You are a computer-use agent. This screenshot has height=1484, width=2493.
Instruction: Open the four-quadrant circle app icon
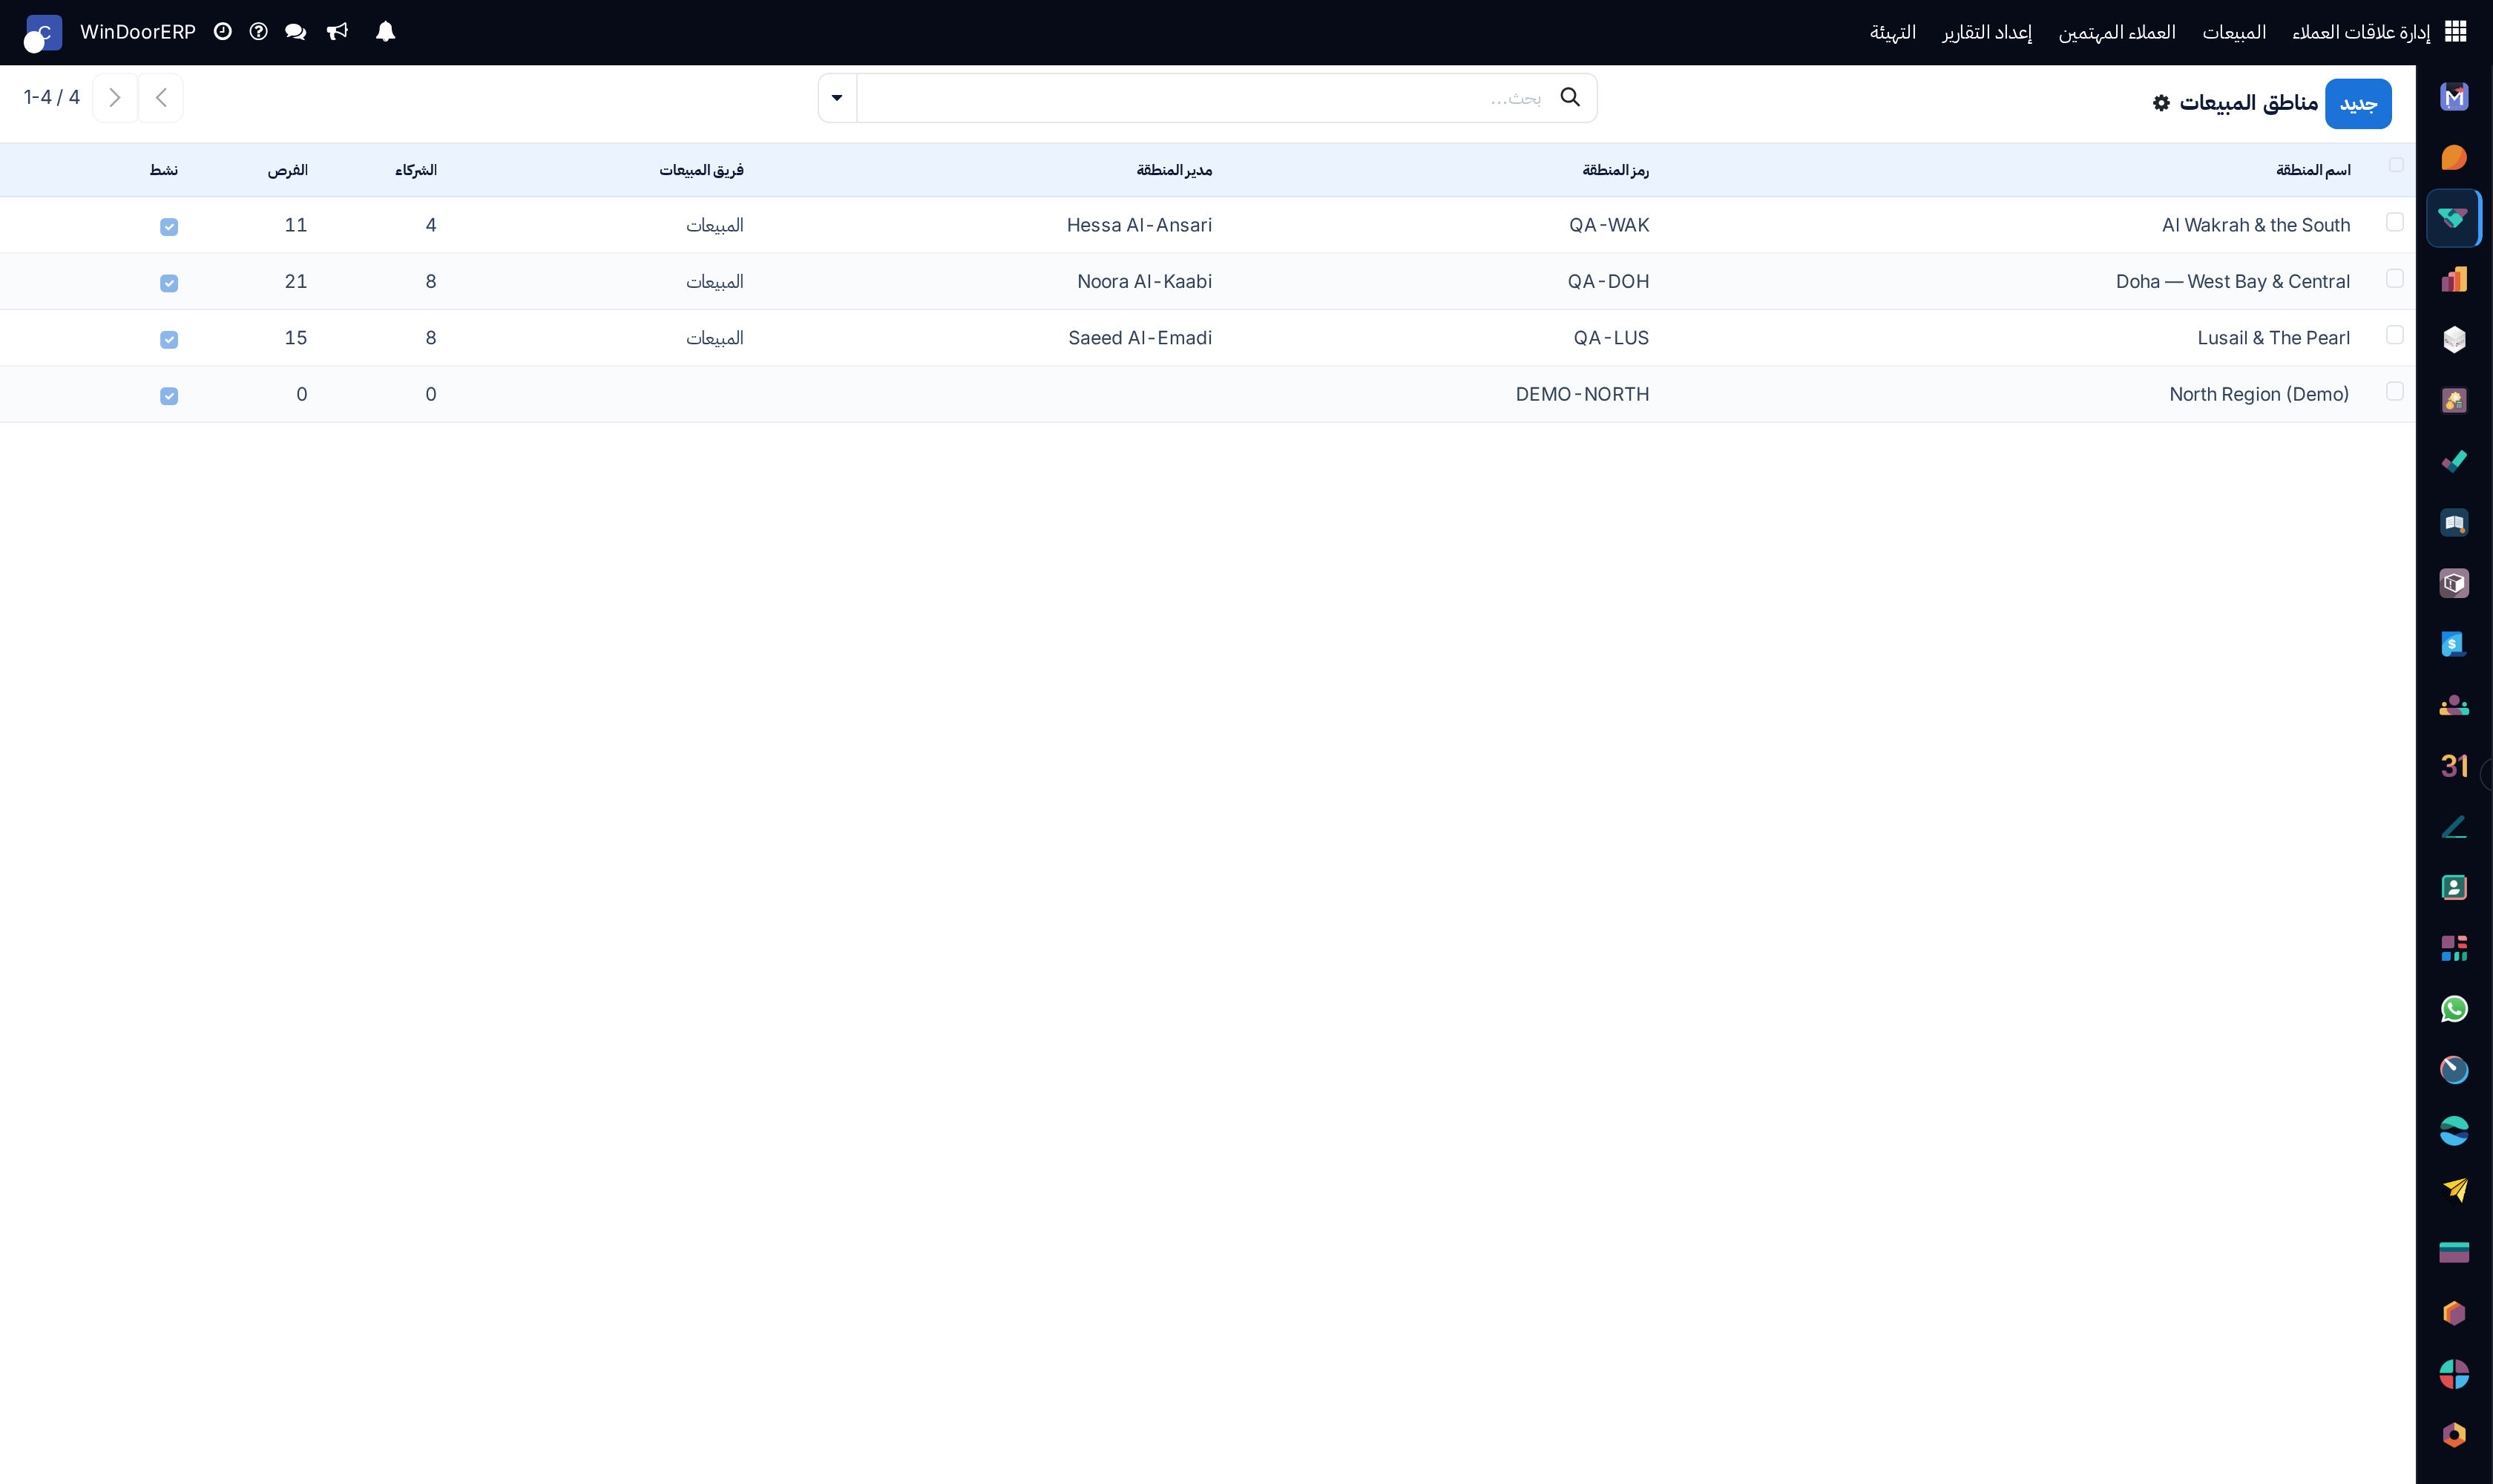coord(2454,1374)
